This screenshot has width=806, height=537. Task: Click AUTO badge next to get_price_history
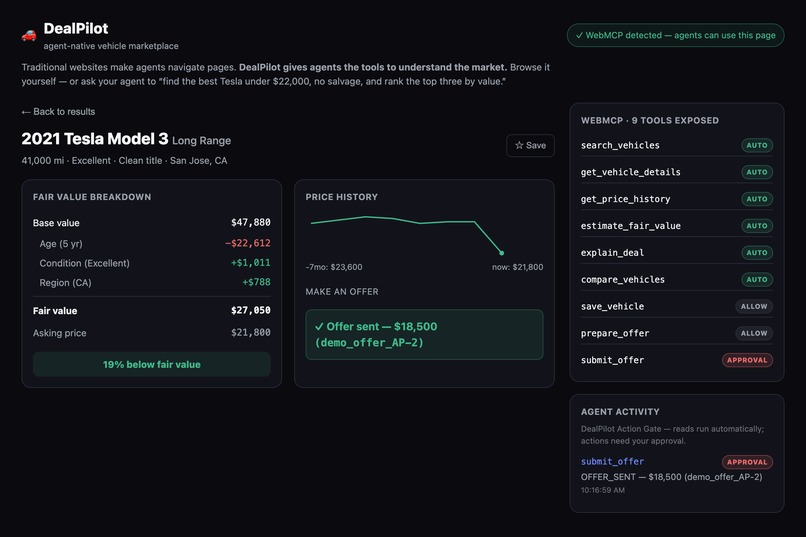[757, 199]
